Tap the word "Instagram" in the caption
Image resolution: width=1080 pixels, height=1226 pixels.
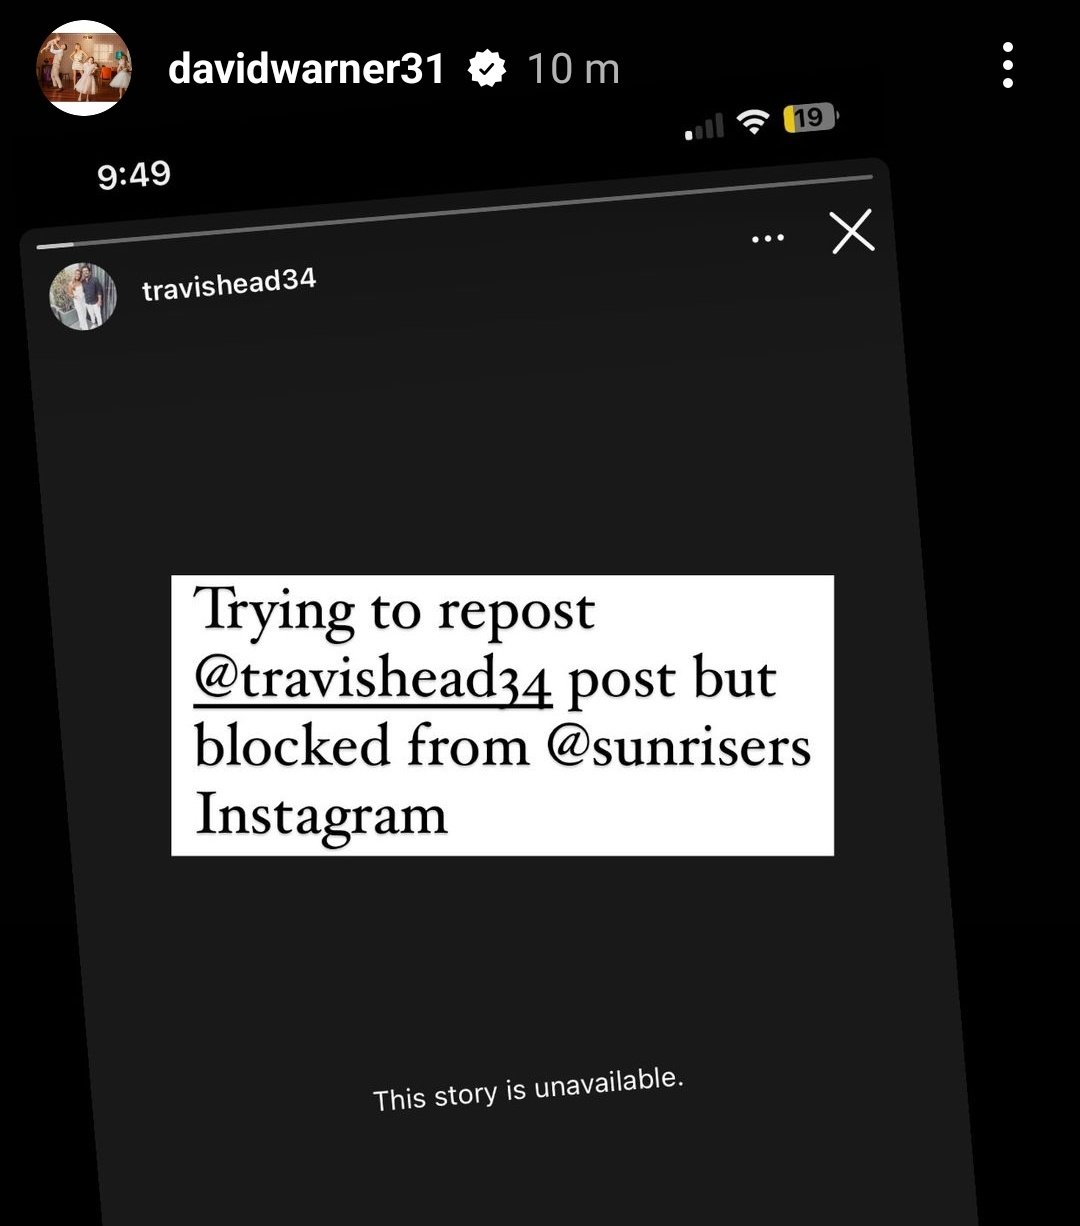coord(321,814)
